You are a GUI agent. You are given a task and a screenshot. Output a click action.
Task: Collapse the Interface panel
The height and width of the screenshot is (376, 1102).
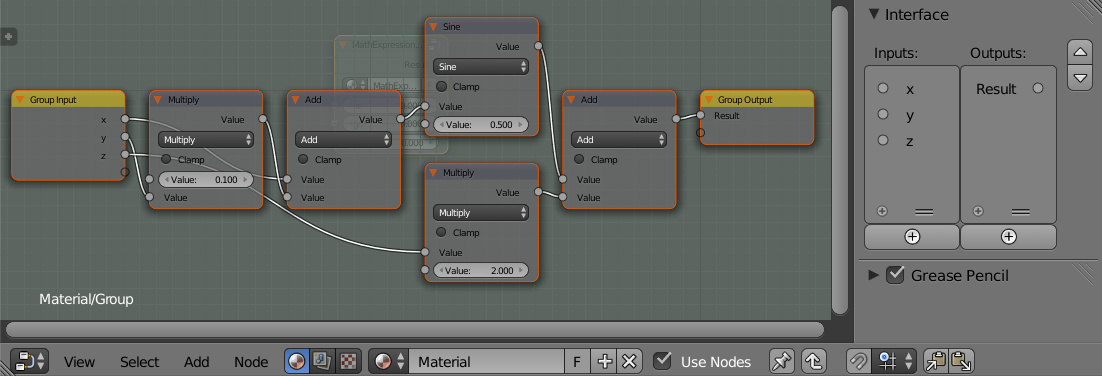coord(874,14)
